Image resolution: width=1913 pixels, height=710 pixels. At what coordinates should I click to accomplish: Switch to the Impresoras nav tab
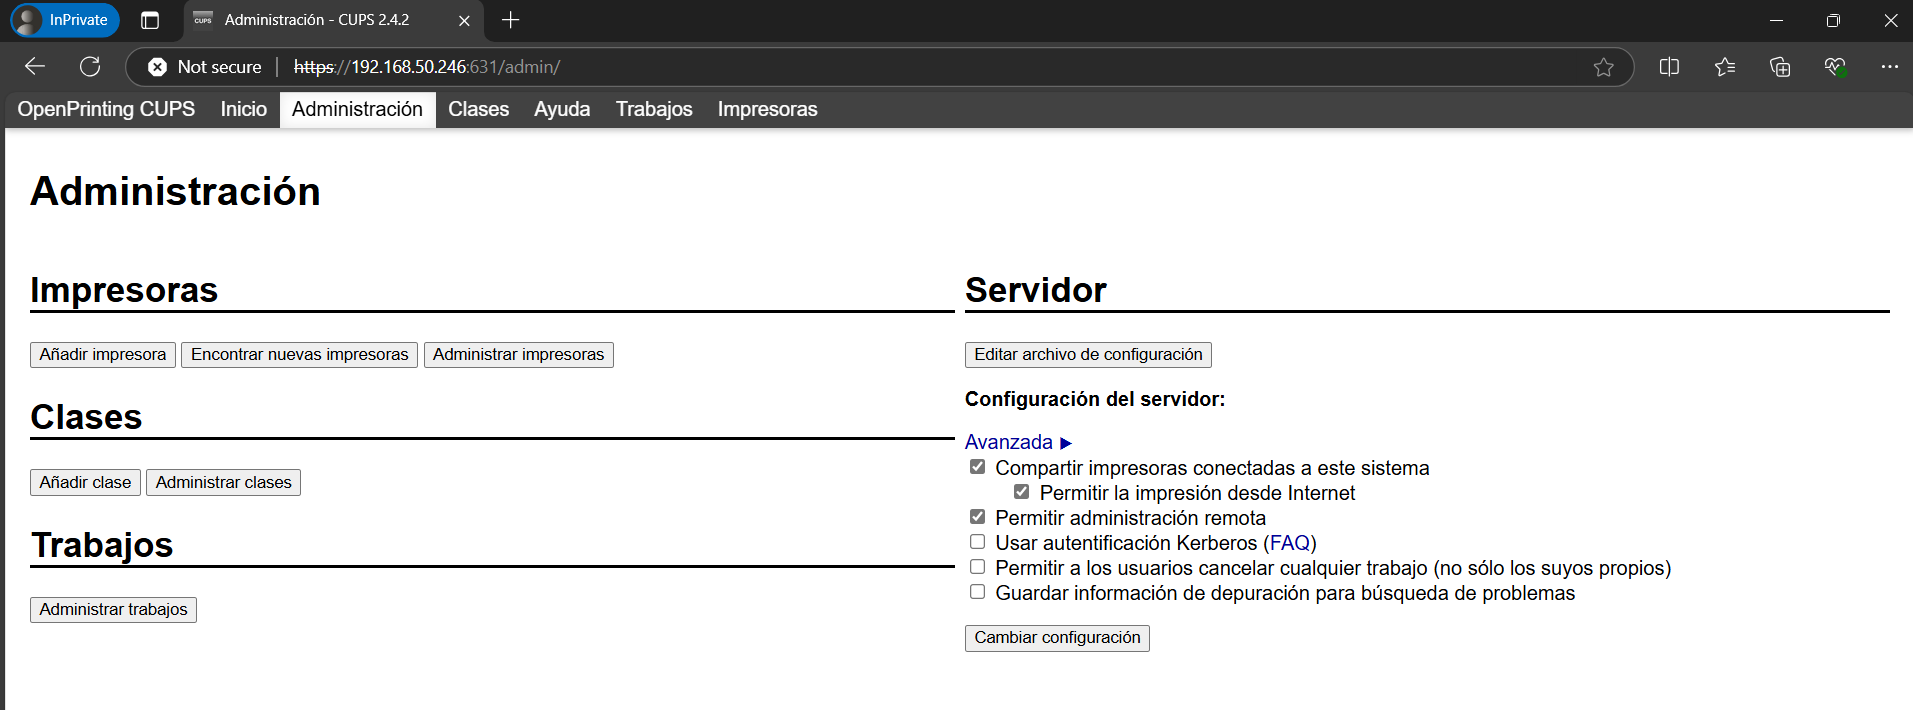pyautogui.click(x=767, y=109)
